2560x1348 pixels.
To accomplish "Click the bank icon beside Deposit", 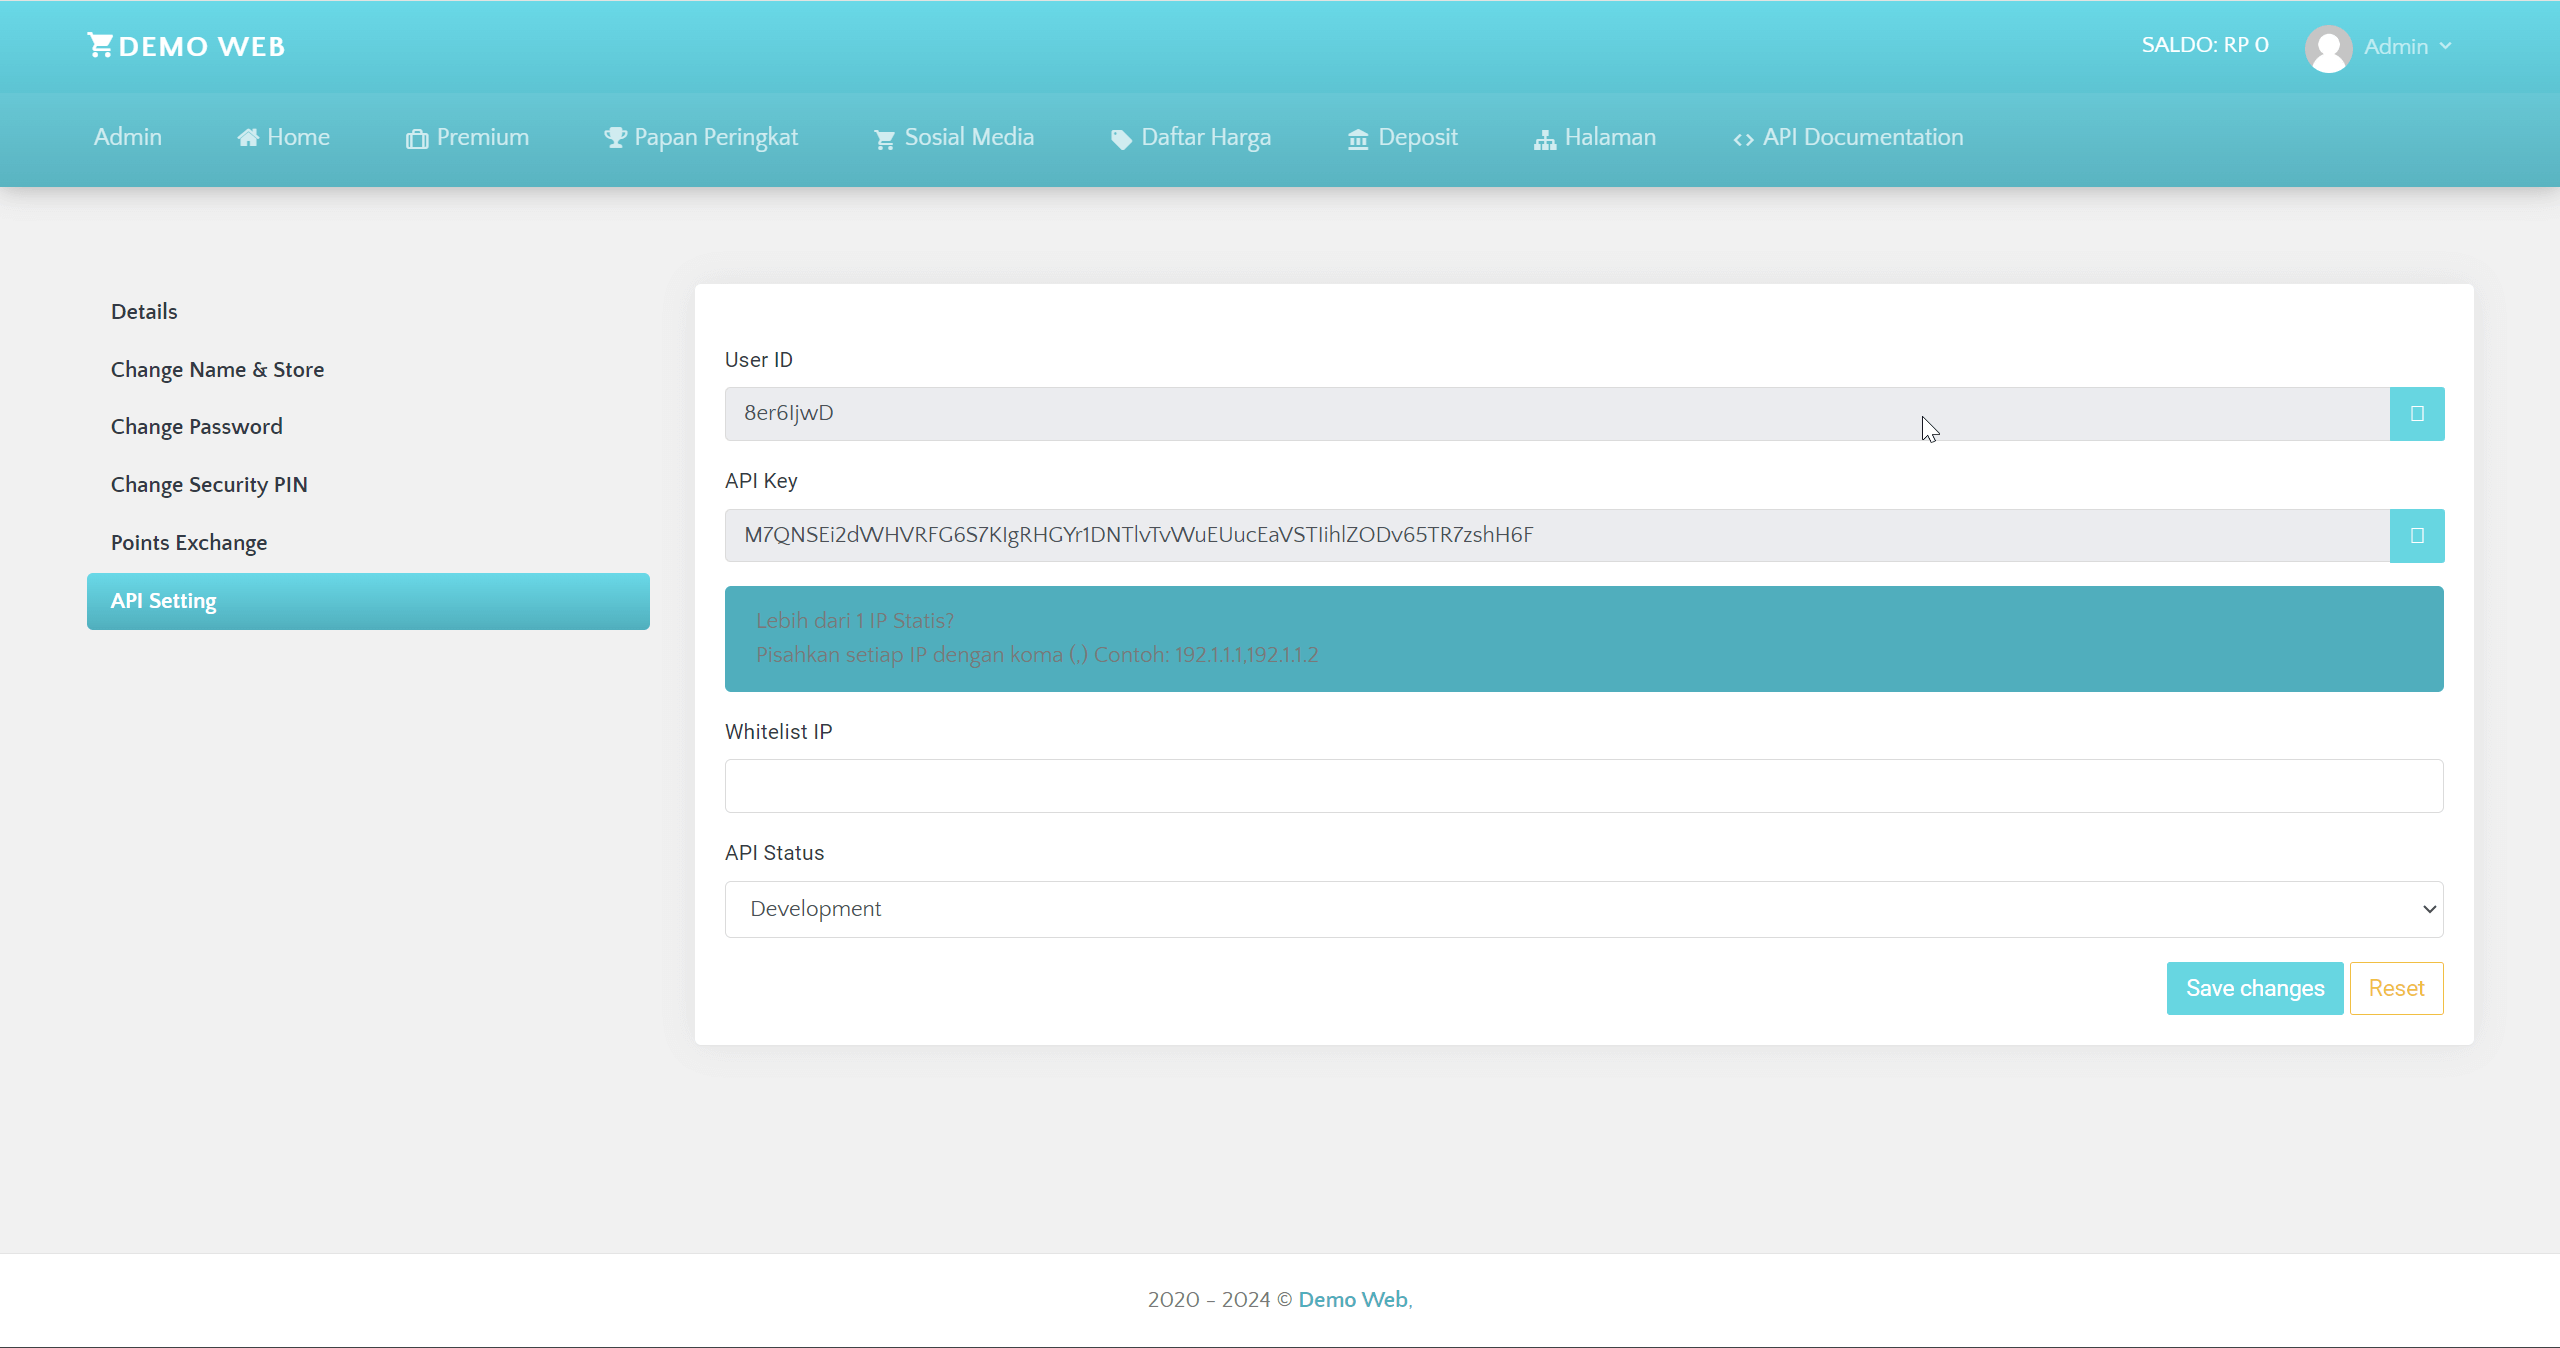I will click(x=1357, y=138).
